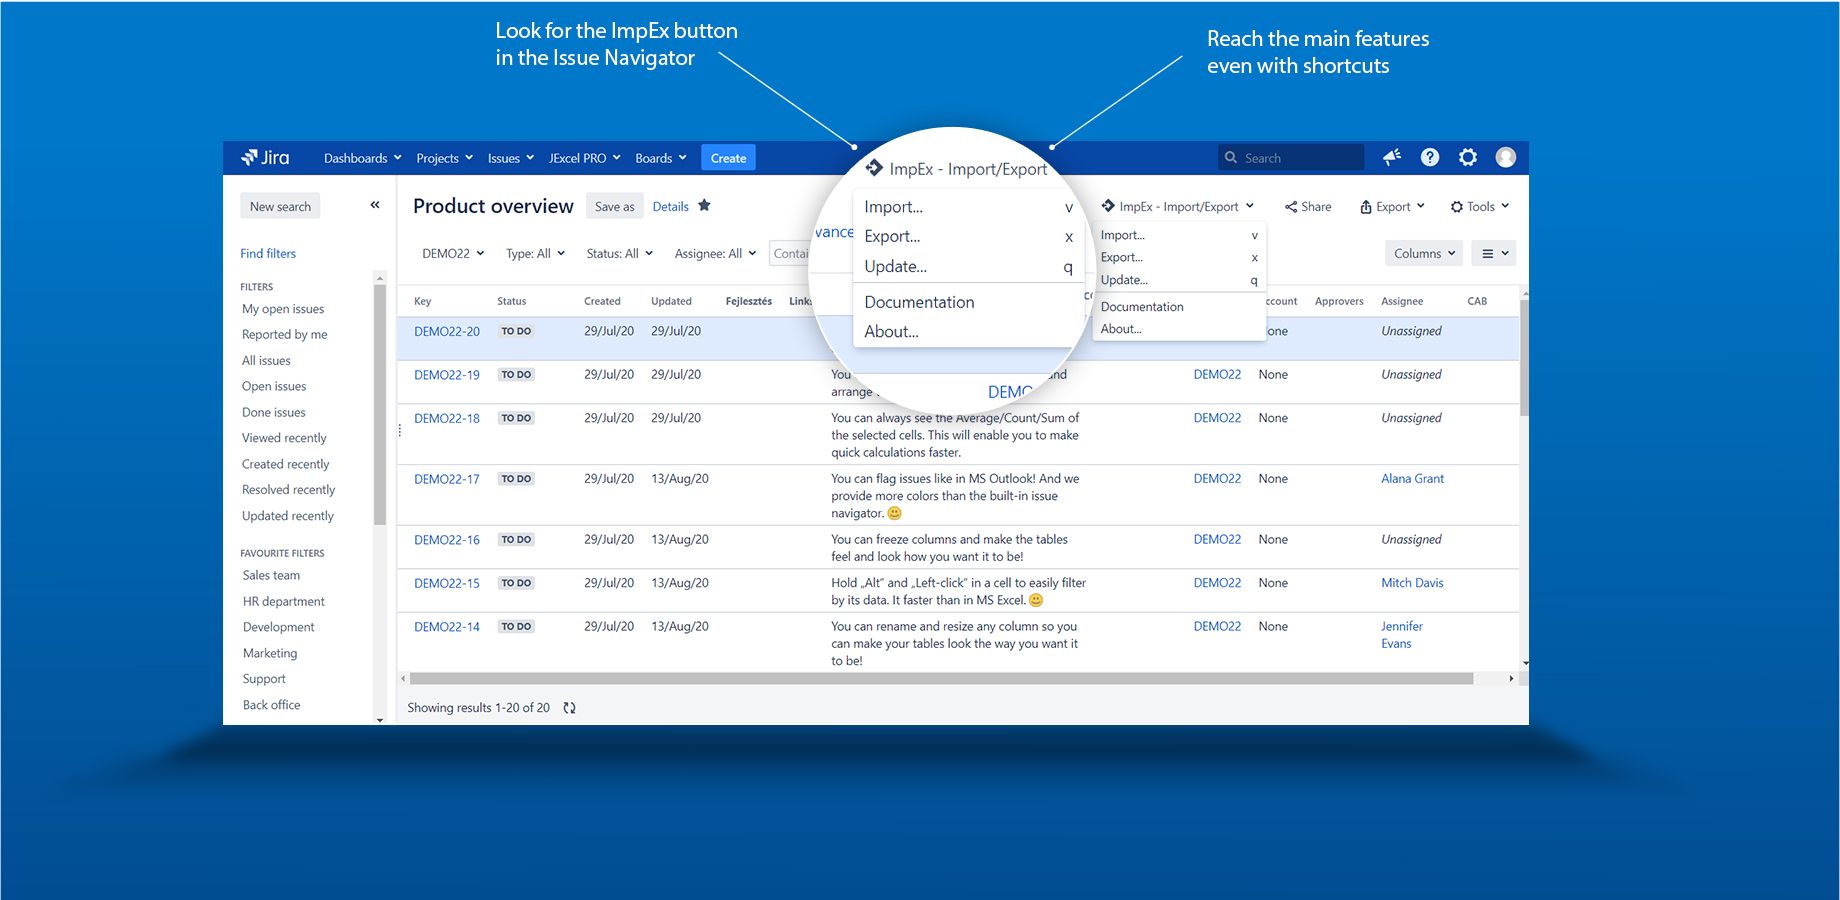
Task: Select Export... in the small ImpEx menu
Action: tap(1178, 257)
